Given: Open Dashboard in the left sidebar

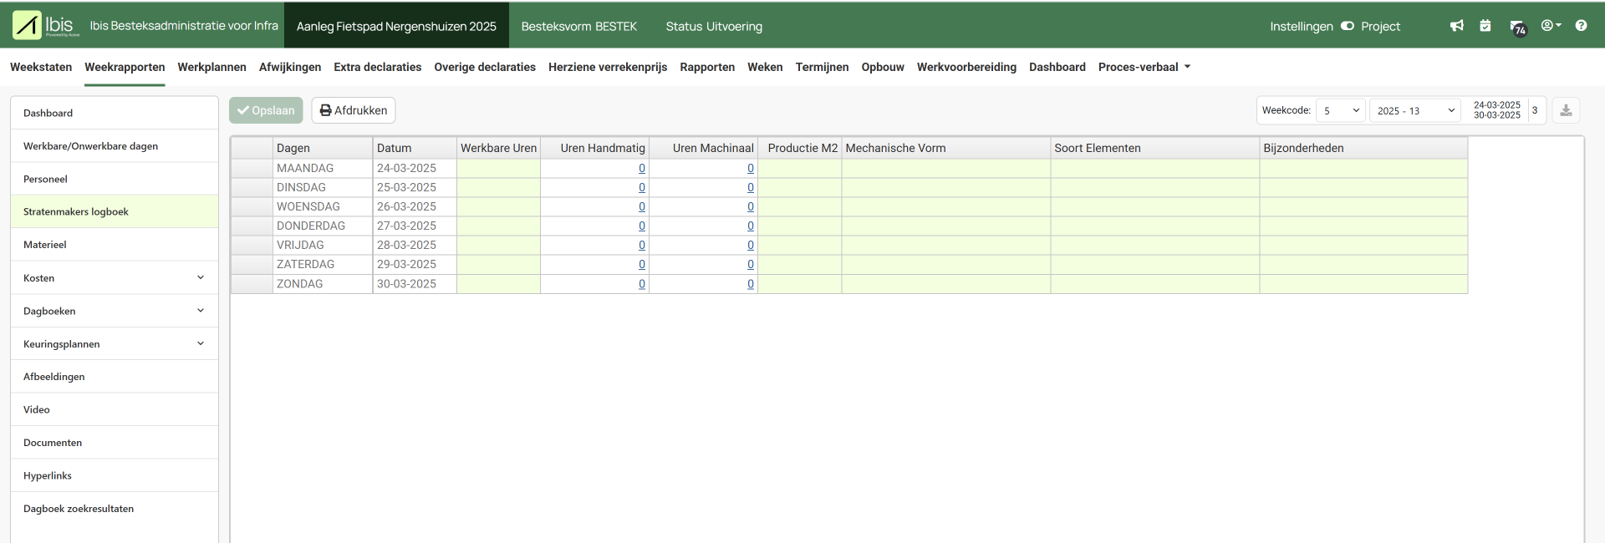Looking at the screenshot, I should coord(114,113).
